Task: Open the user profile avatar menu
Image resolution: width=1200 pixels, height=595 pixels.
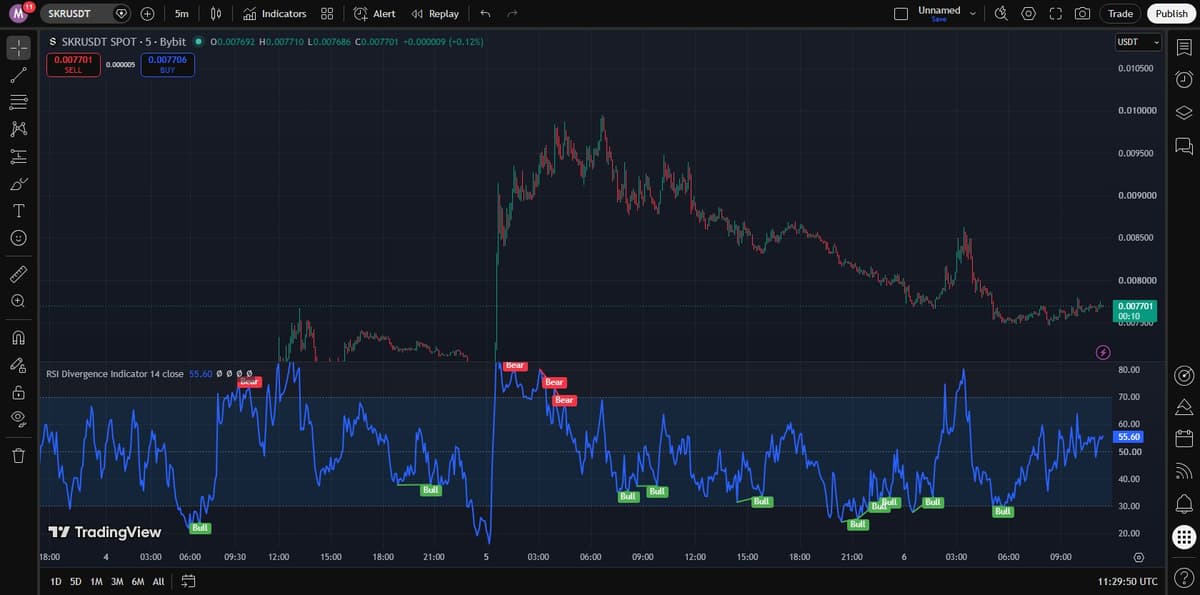Action: point(18,13)
